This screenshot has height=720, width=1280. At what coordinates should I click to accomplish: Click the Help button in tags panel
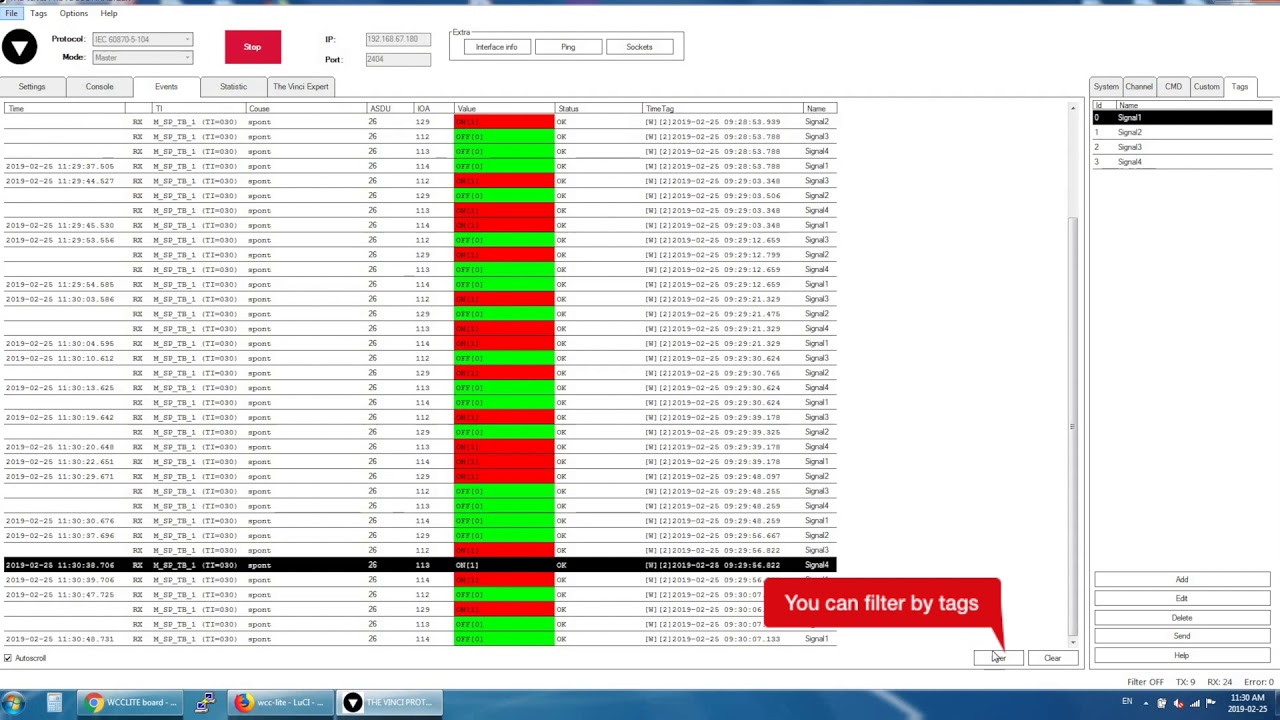(1182, 656)
